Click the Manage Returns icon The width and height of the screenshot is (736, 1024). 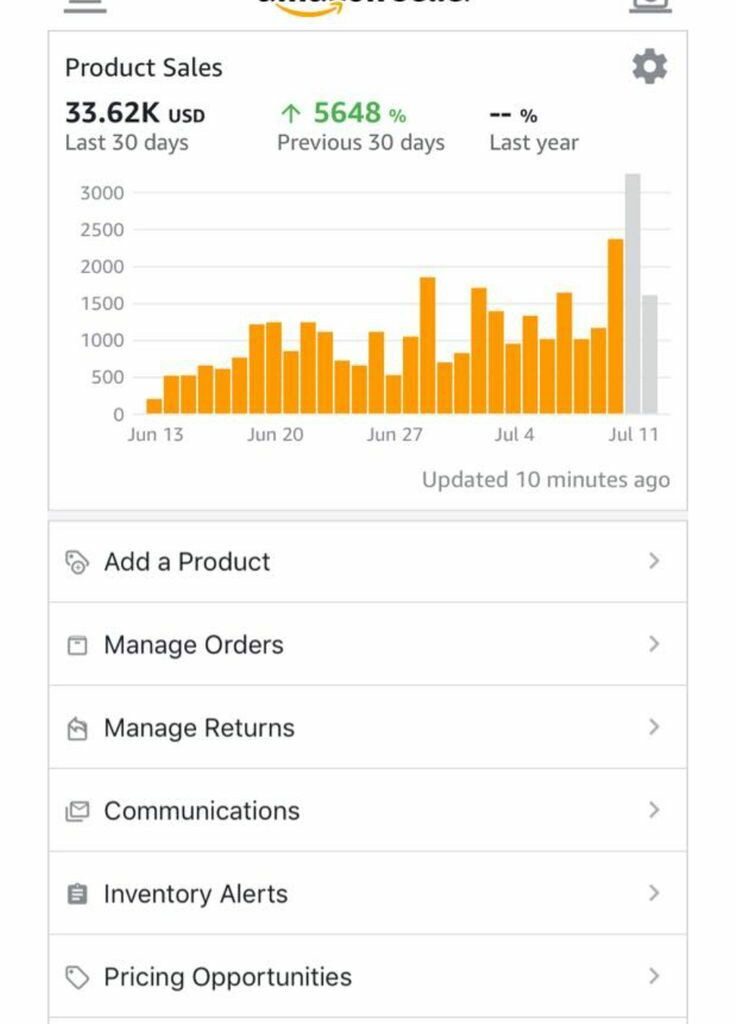77,728
